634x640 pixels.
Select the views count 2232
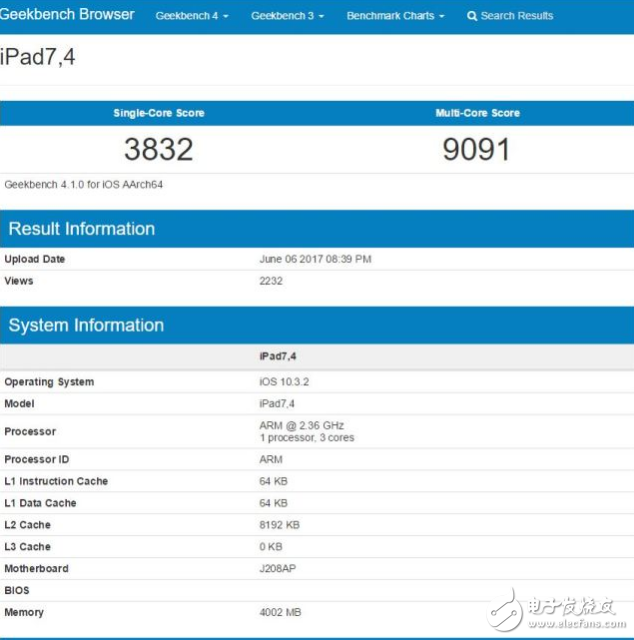[x=271, y=281]
